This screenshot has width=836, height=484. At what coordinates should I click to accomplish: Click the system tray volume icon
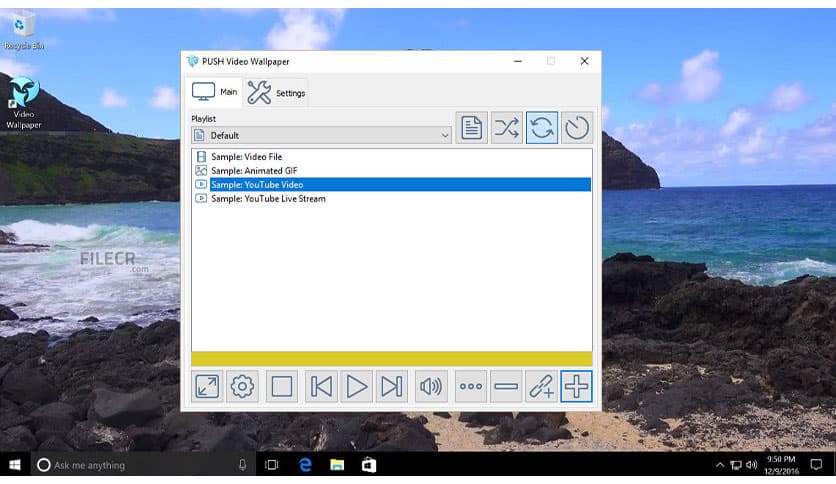(752, 465)
